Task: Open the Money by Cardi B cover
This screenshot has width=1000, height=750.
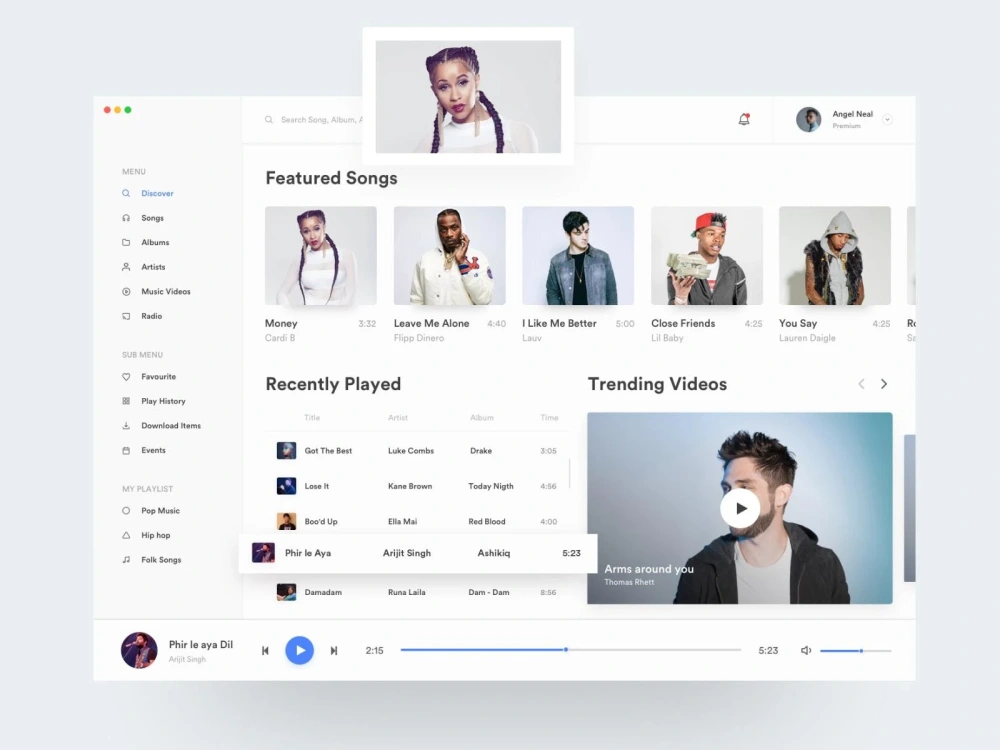Action: (x=321, y=255)
